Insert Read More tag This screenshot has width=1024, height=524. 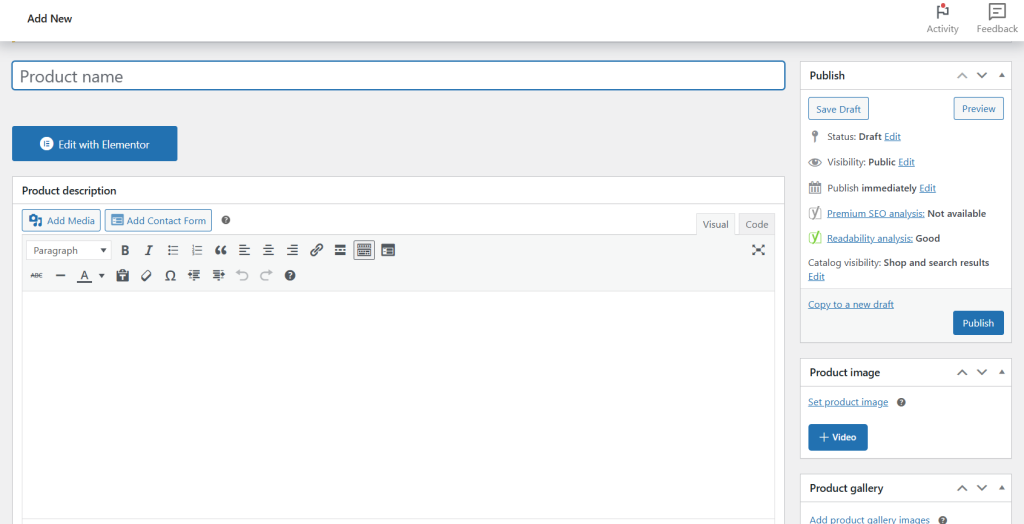click(340, 250)
